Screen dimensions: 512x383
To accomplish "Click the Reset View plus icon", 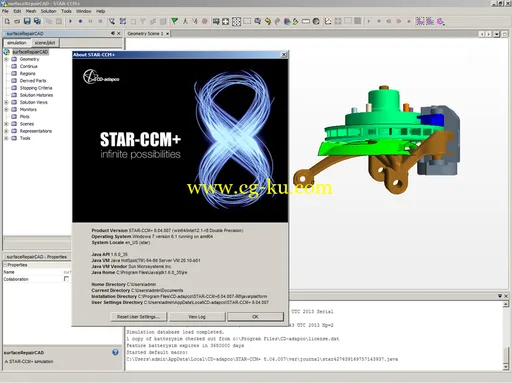I will pos(226,22).
